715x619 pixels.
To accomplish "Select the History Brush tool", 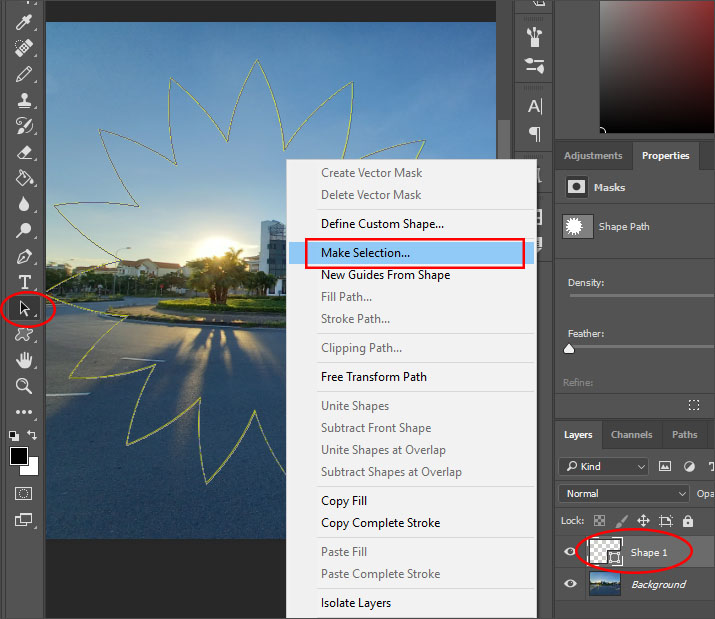I will pos(24,125).
